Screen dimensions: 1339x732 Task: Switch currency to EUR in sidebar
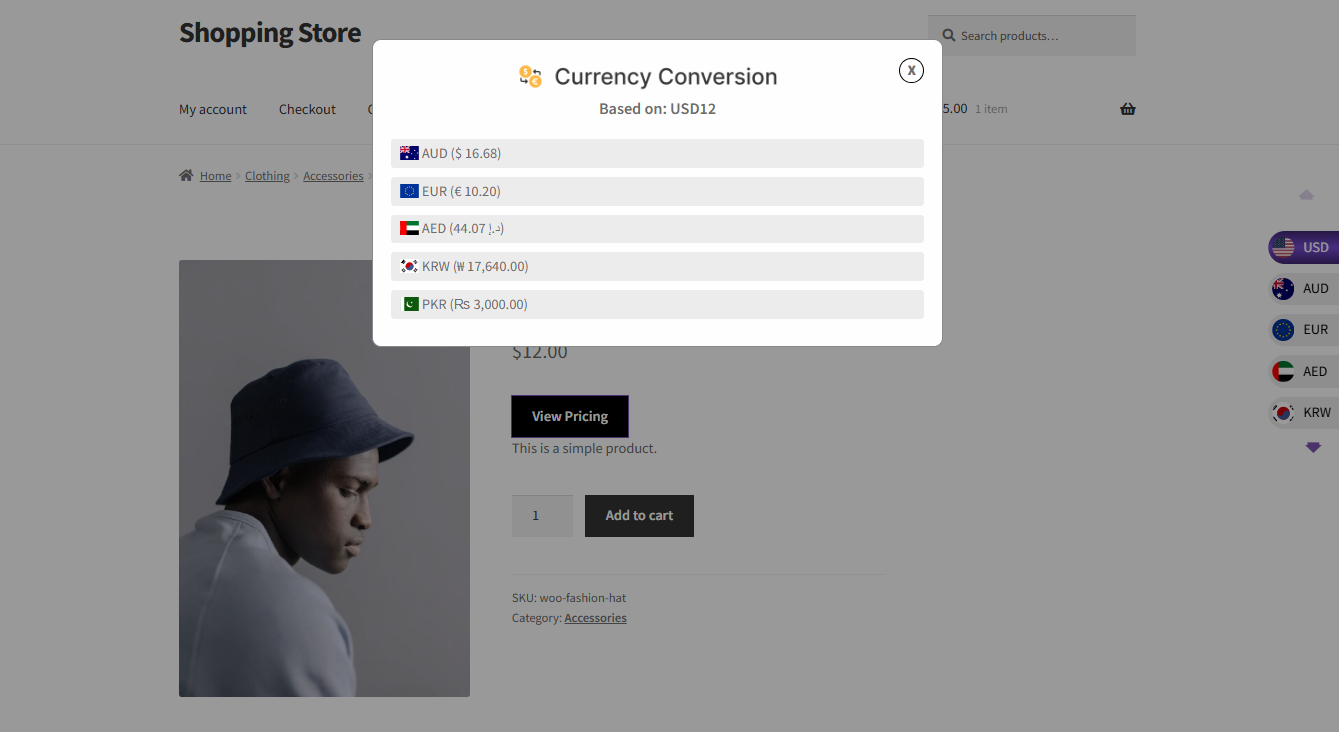[x=1303, y=329]
